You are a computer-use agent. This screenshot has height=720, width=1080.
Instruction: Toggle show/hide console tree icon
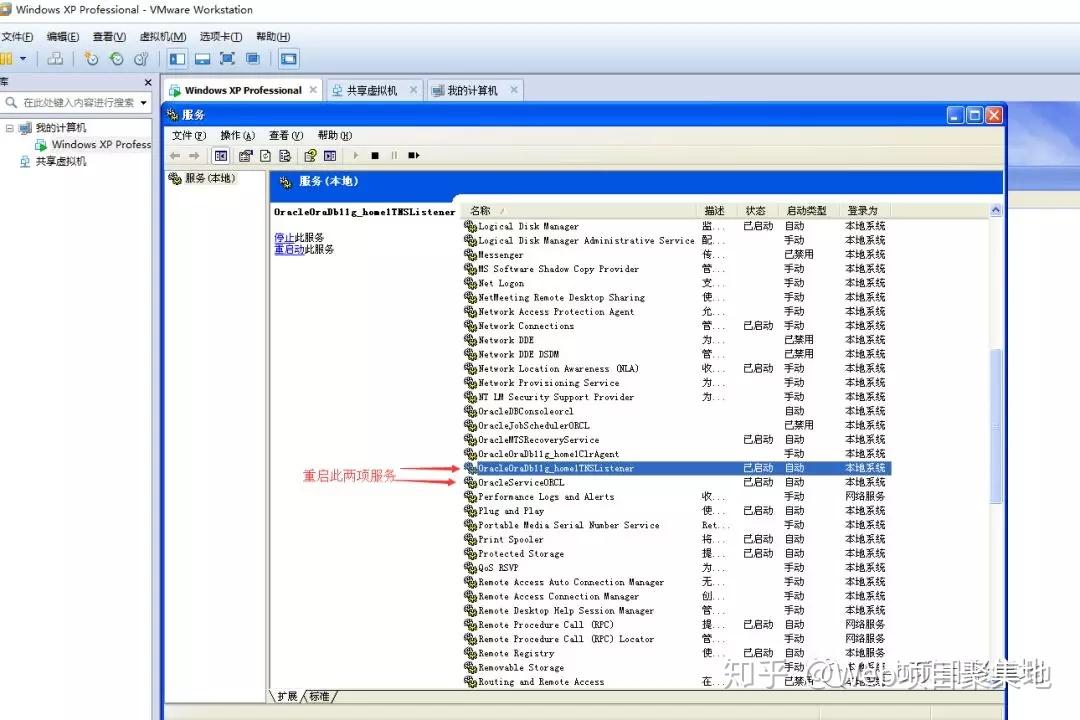(x=220, y=156)
